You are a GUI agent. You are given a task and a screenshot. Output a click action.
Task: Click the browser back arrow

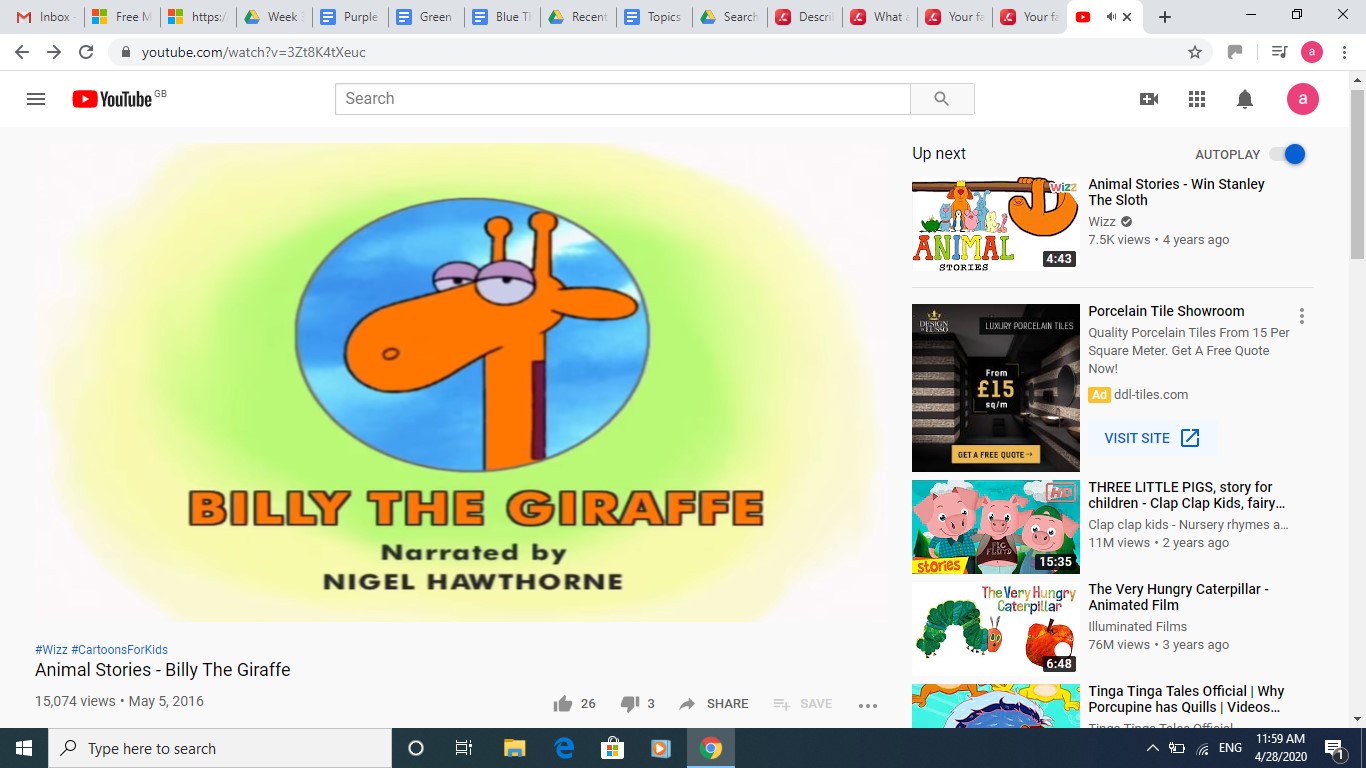coord(22,52)
